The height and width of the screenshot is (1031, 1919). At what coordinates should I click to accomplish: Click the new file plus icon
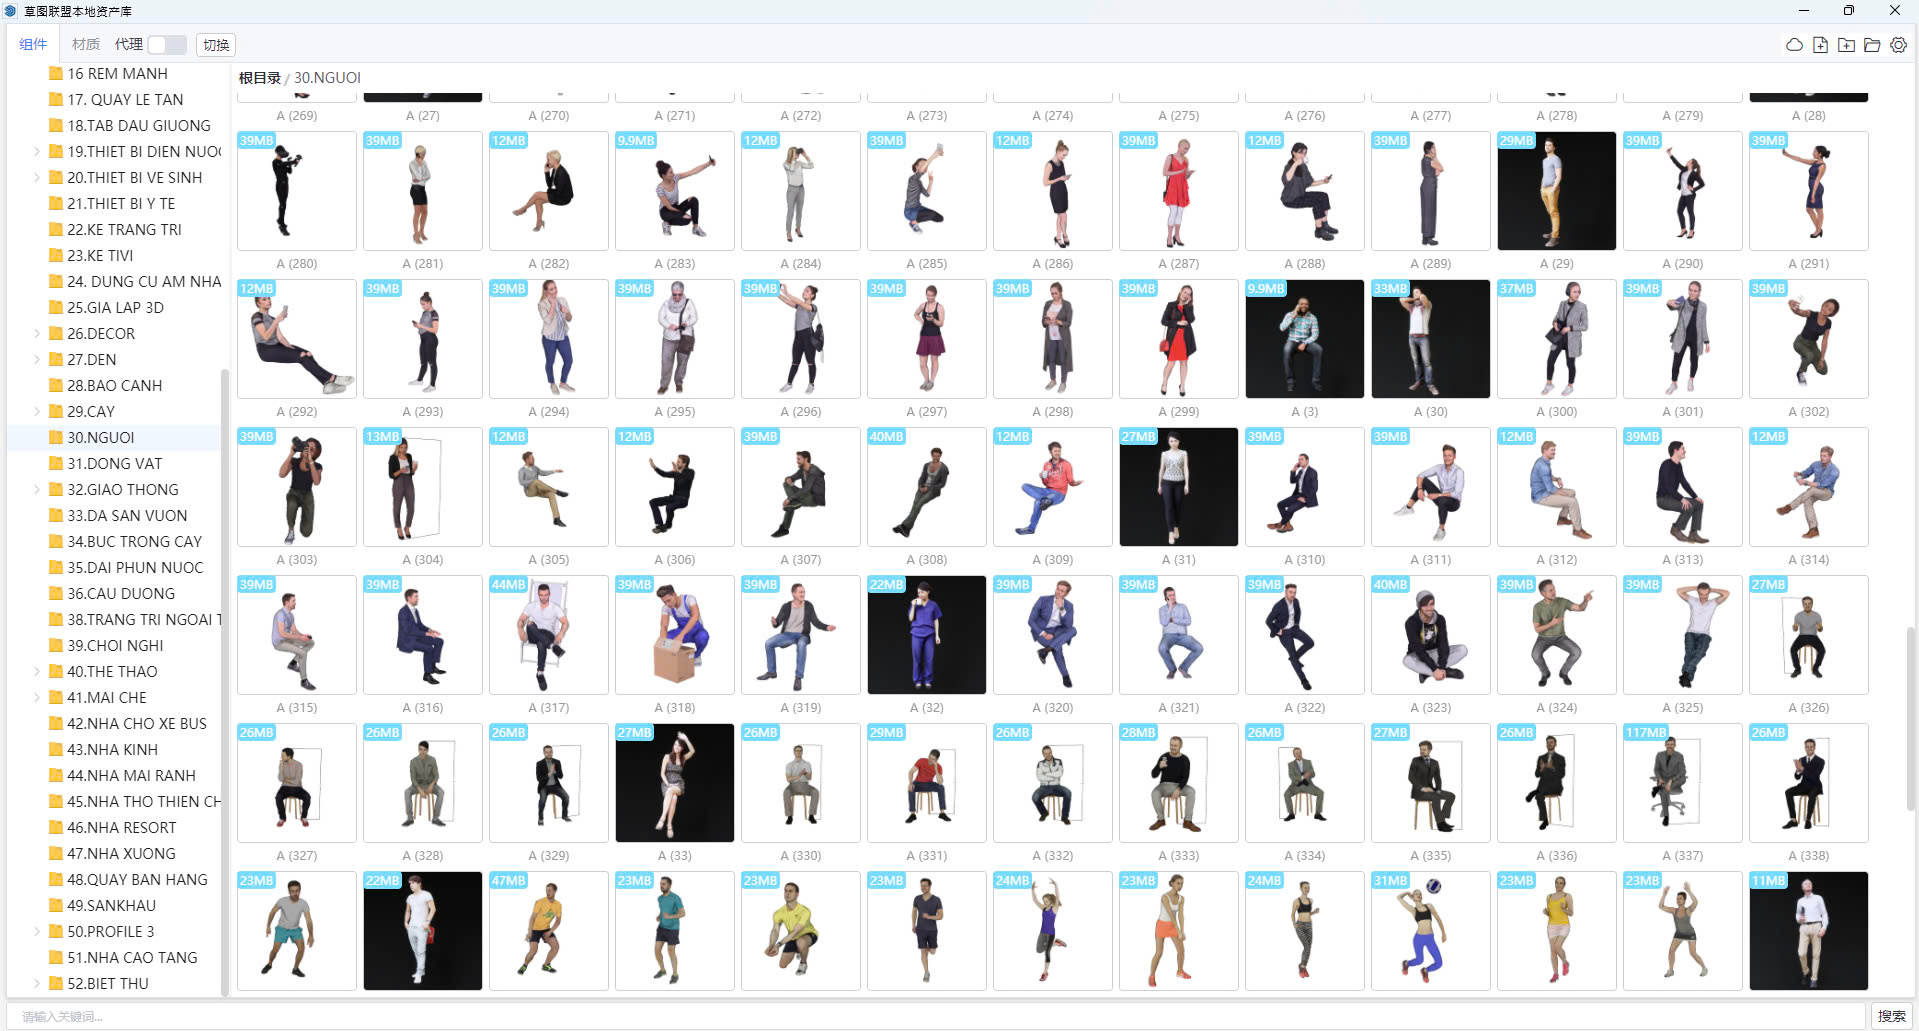(1820, 45)
